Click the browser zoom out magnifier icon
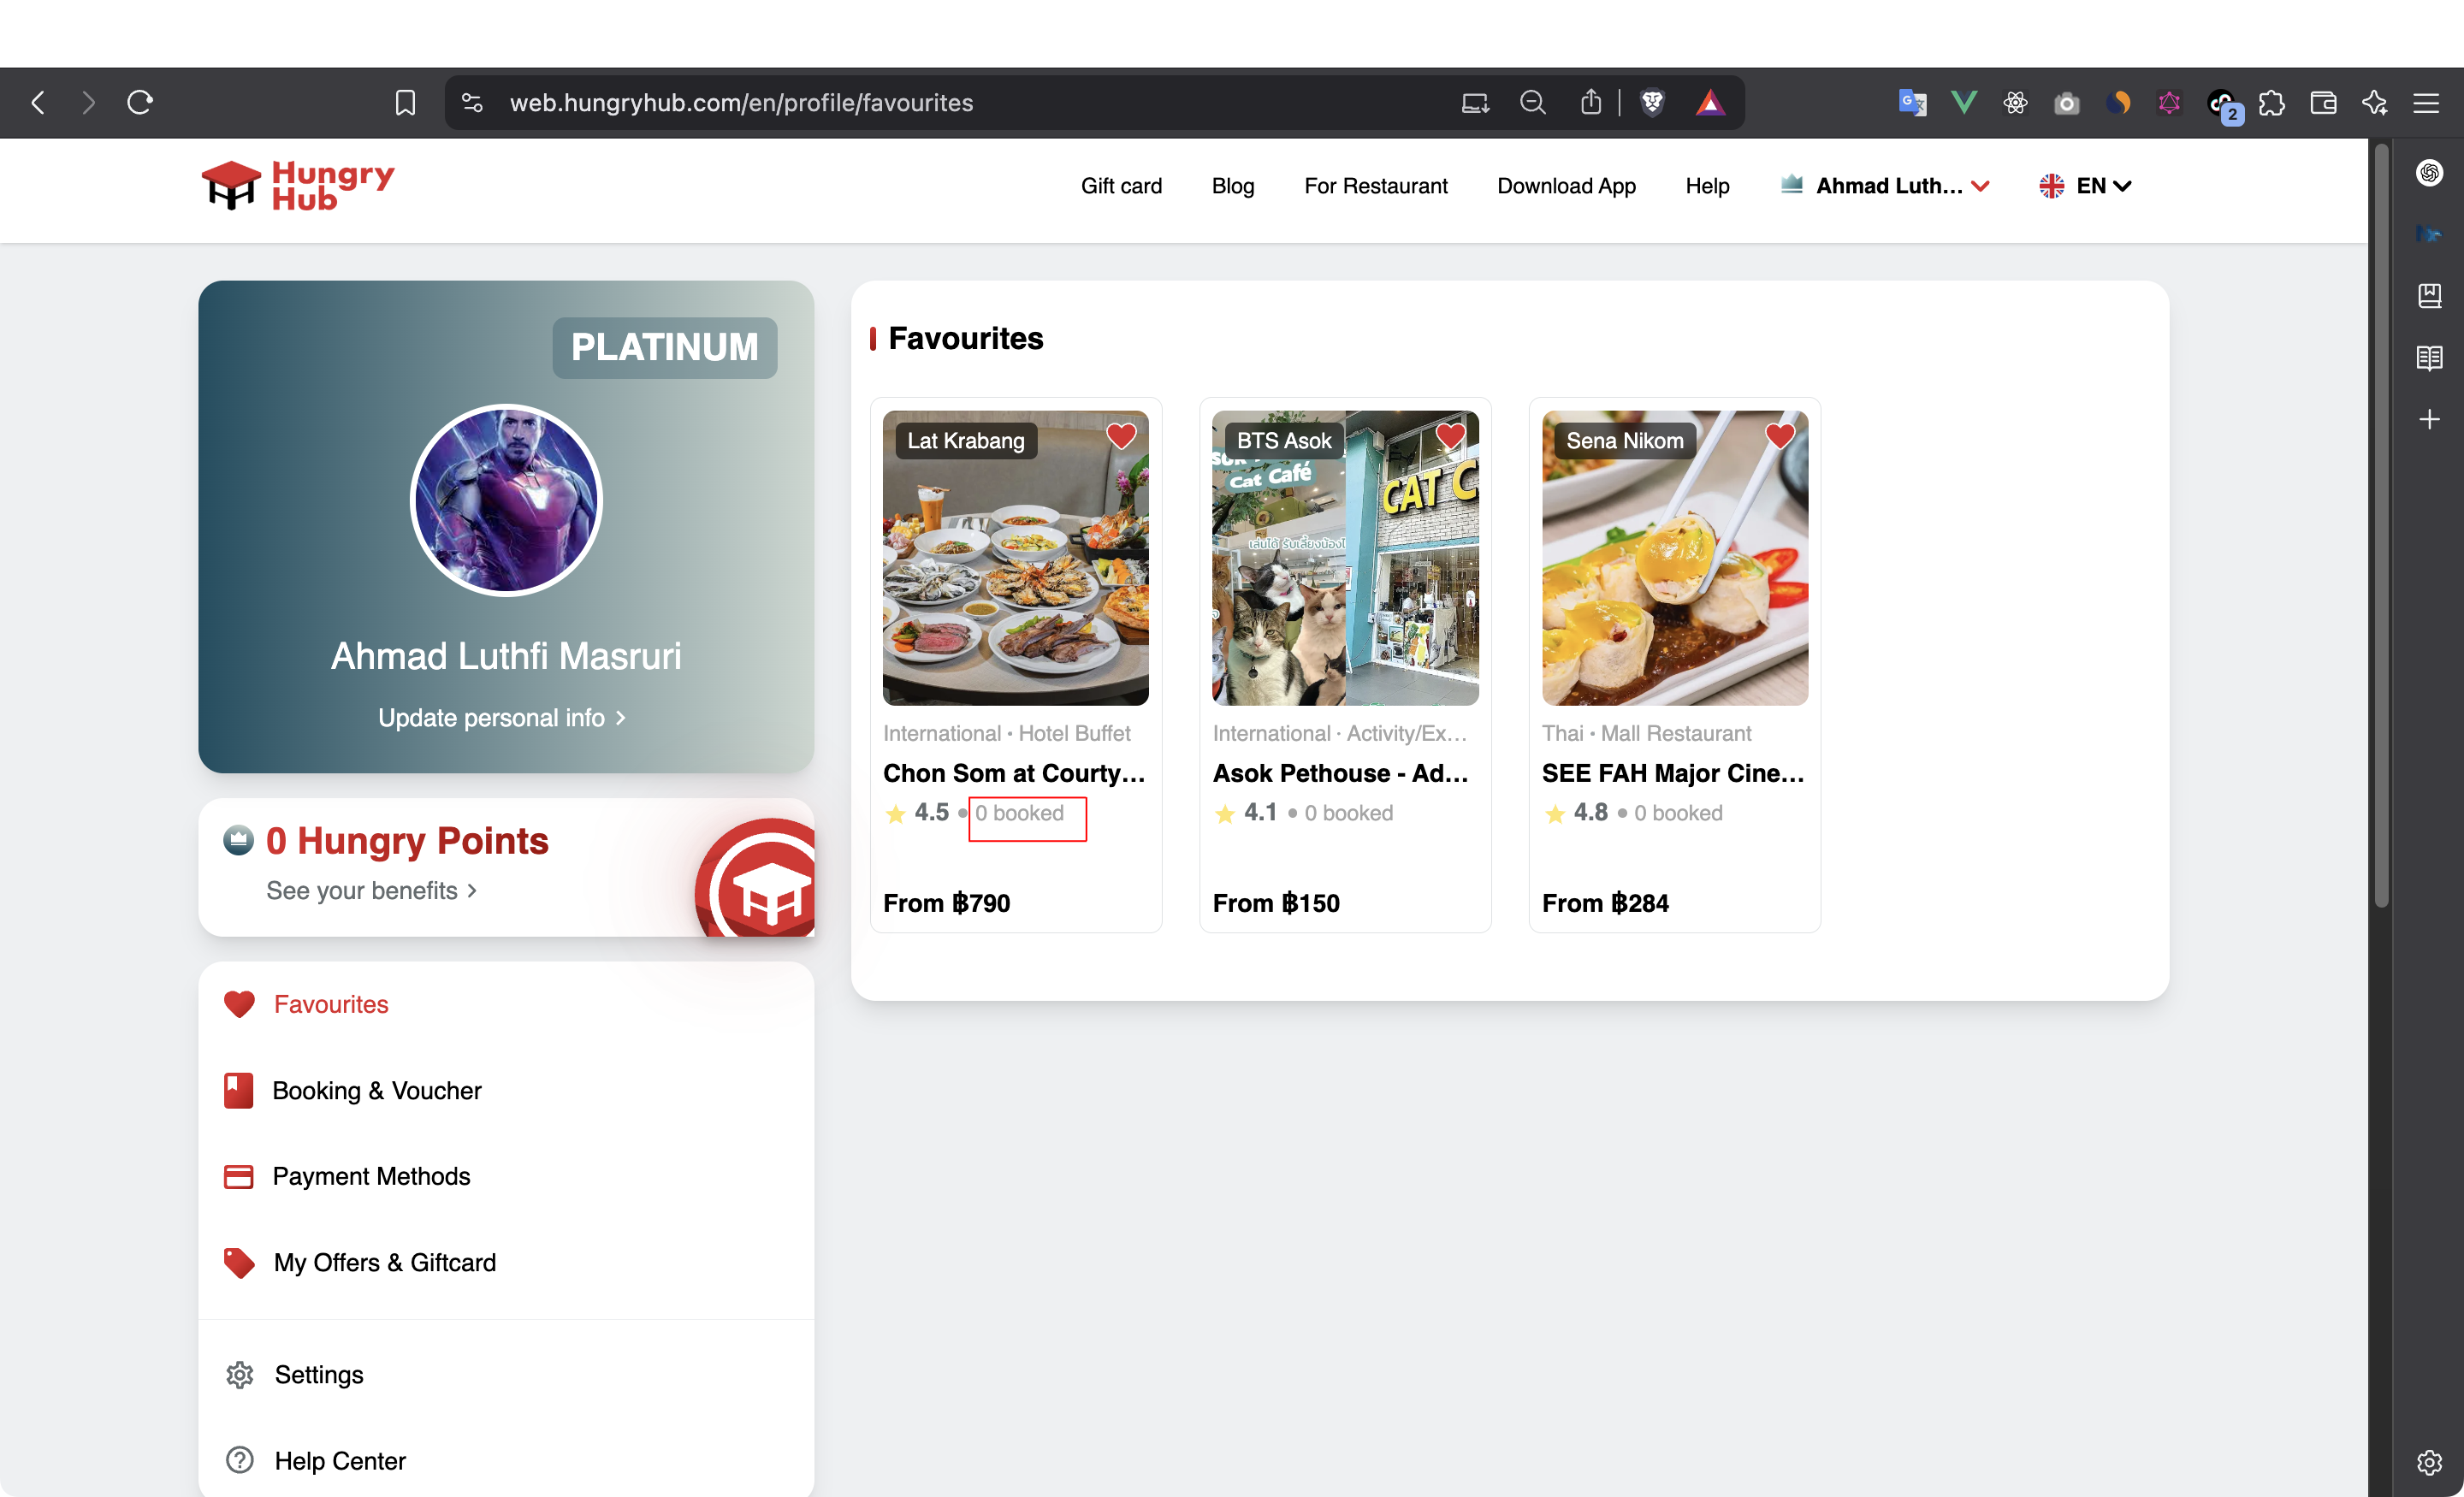The width and height of the screenshot is (2464, 1497). [x=1532, y=103]
